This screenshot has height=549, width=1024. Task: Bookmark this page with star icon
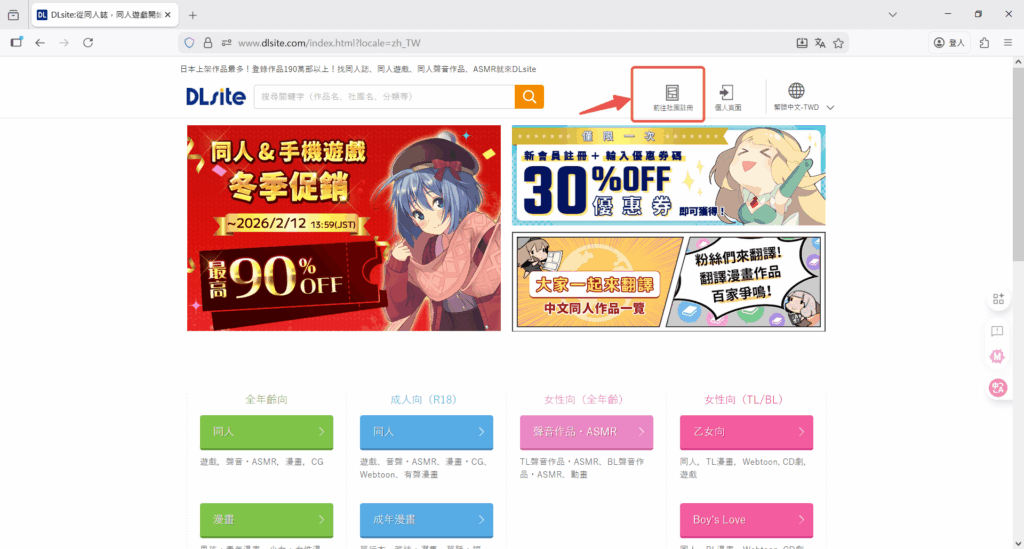[x=839, y=43]
